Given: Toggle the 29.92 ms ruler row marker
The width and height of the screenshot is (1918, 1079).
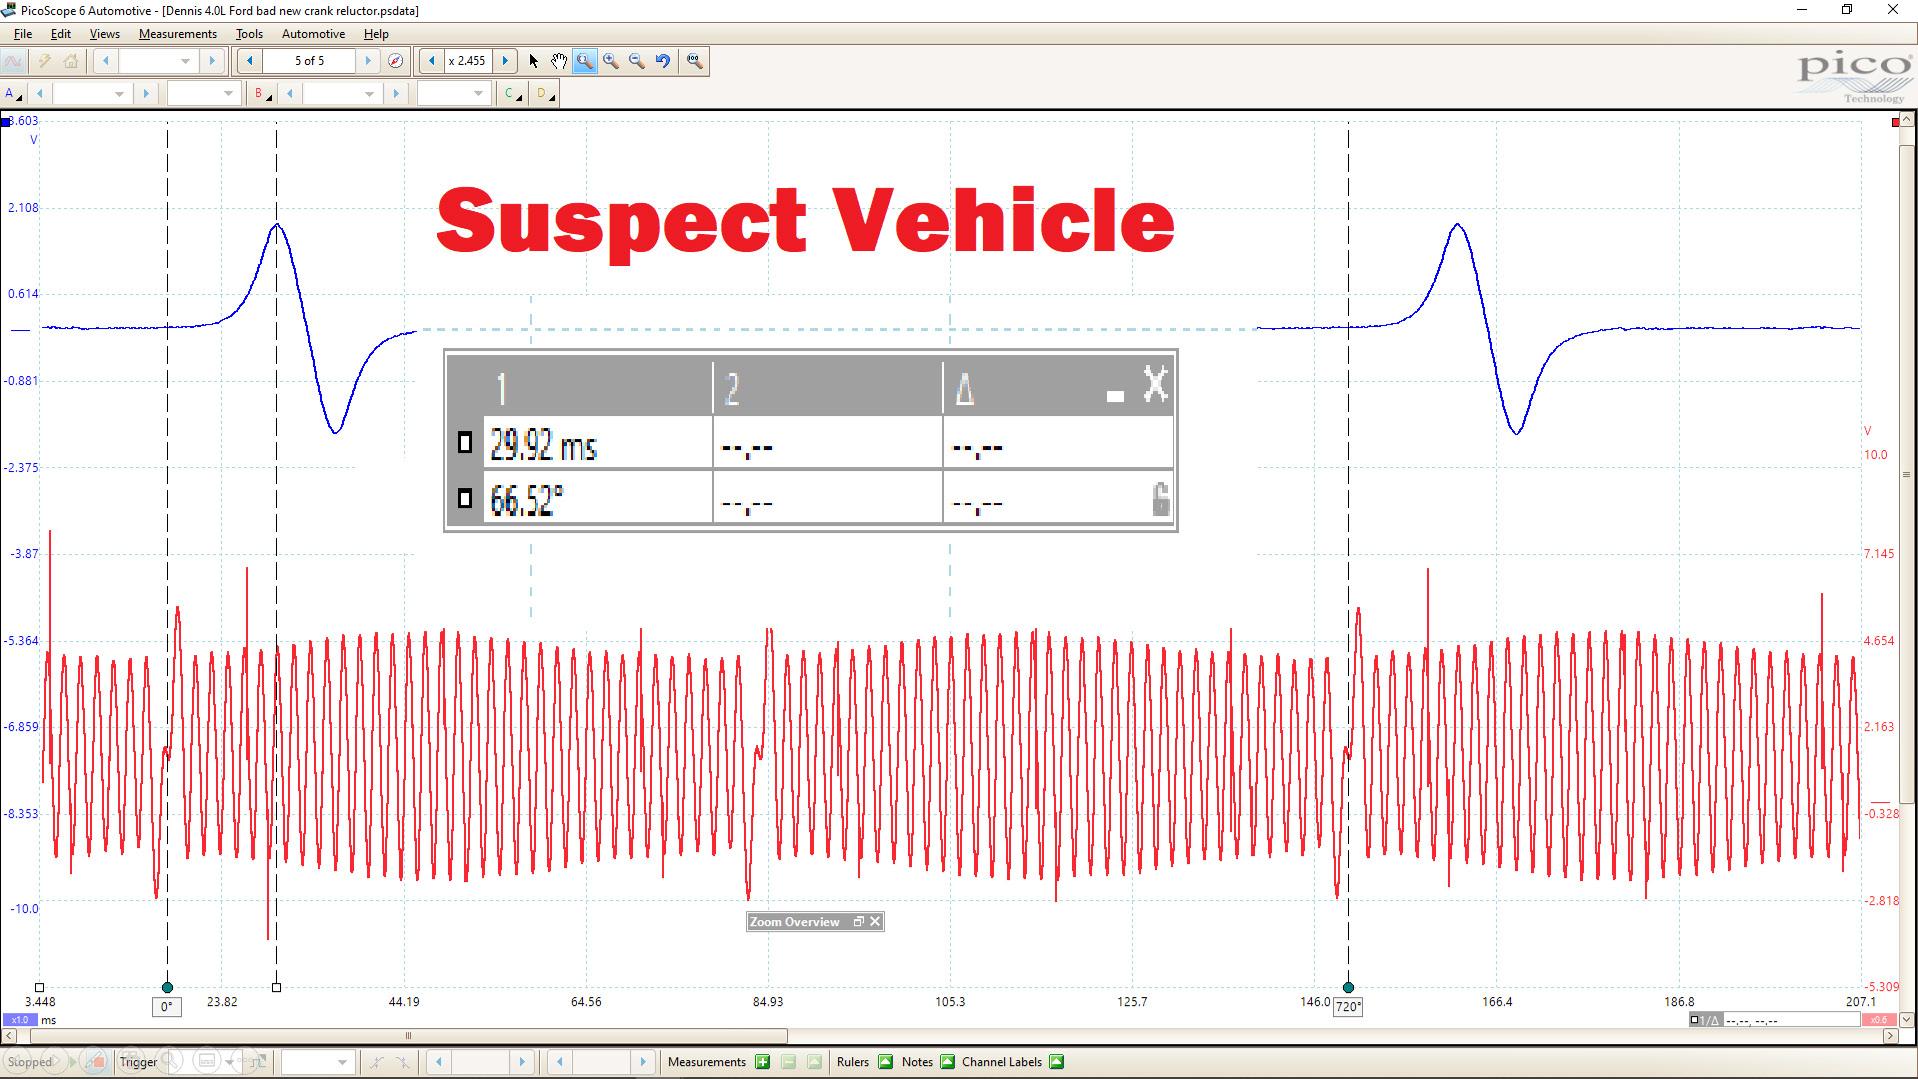Looking at the screenshot, I should click(464, 443).
